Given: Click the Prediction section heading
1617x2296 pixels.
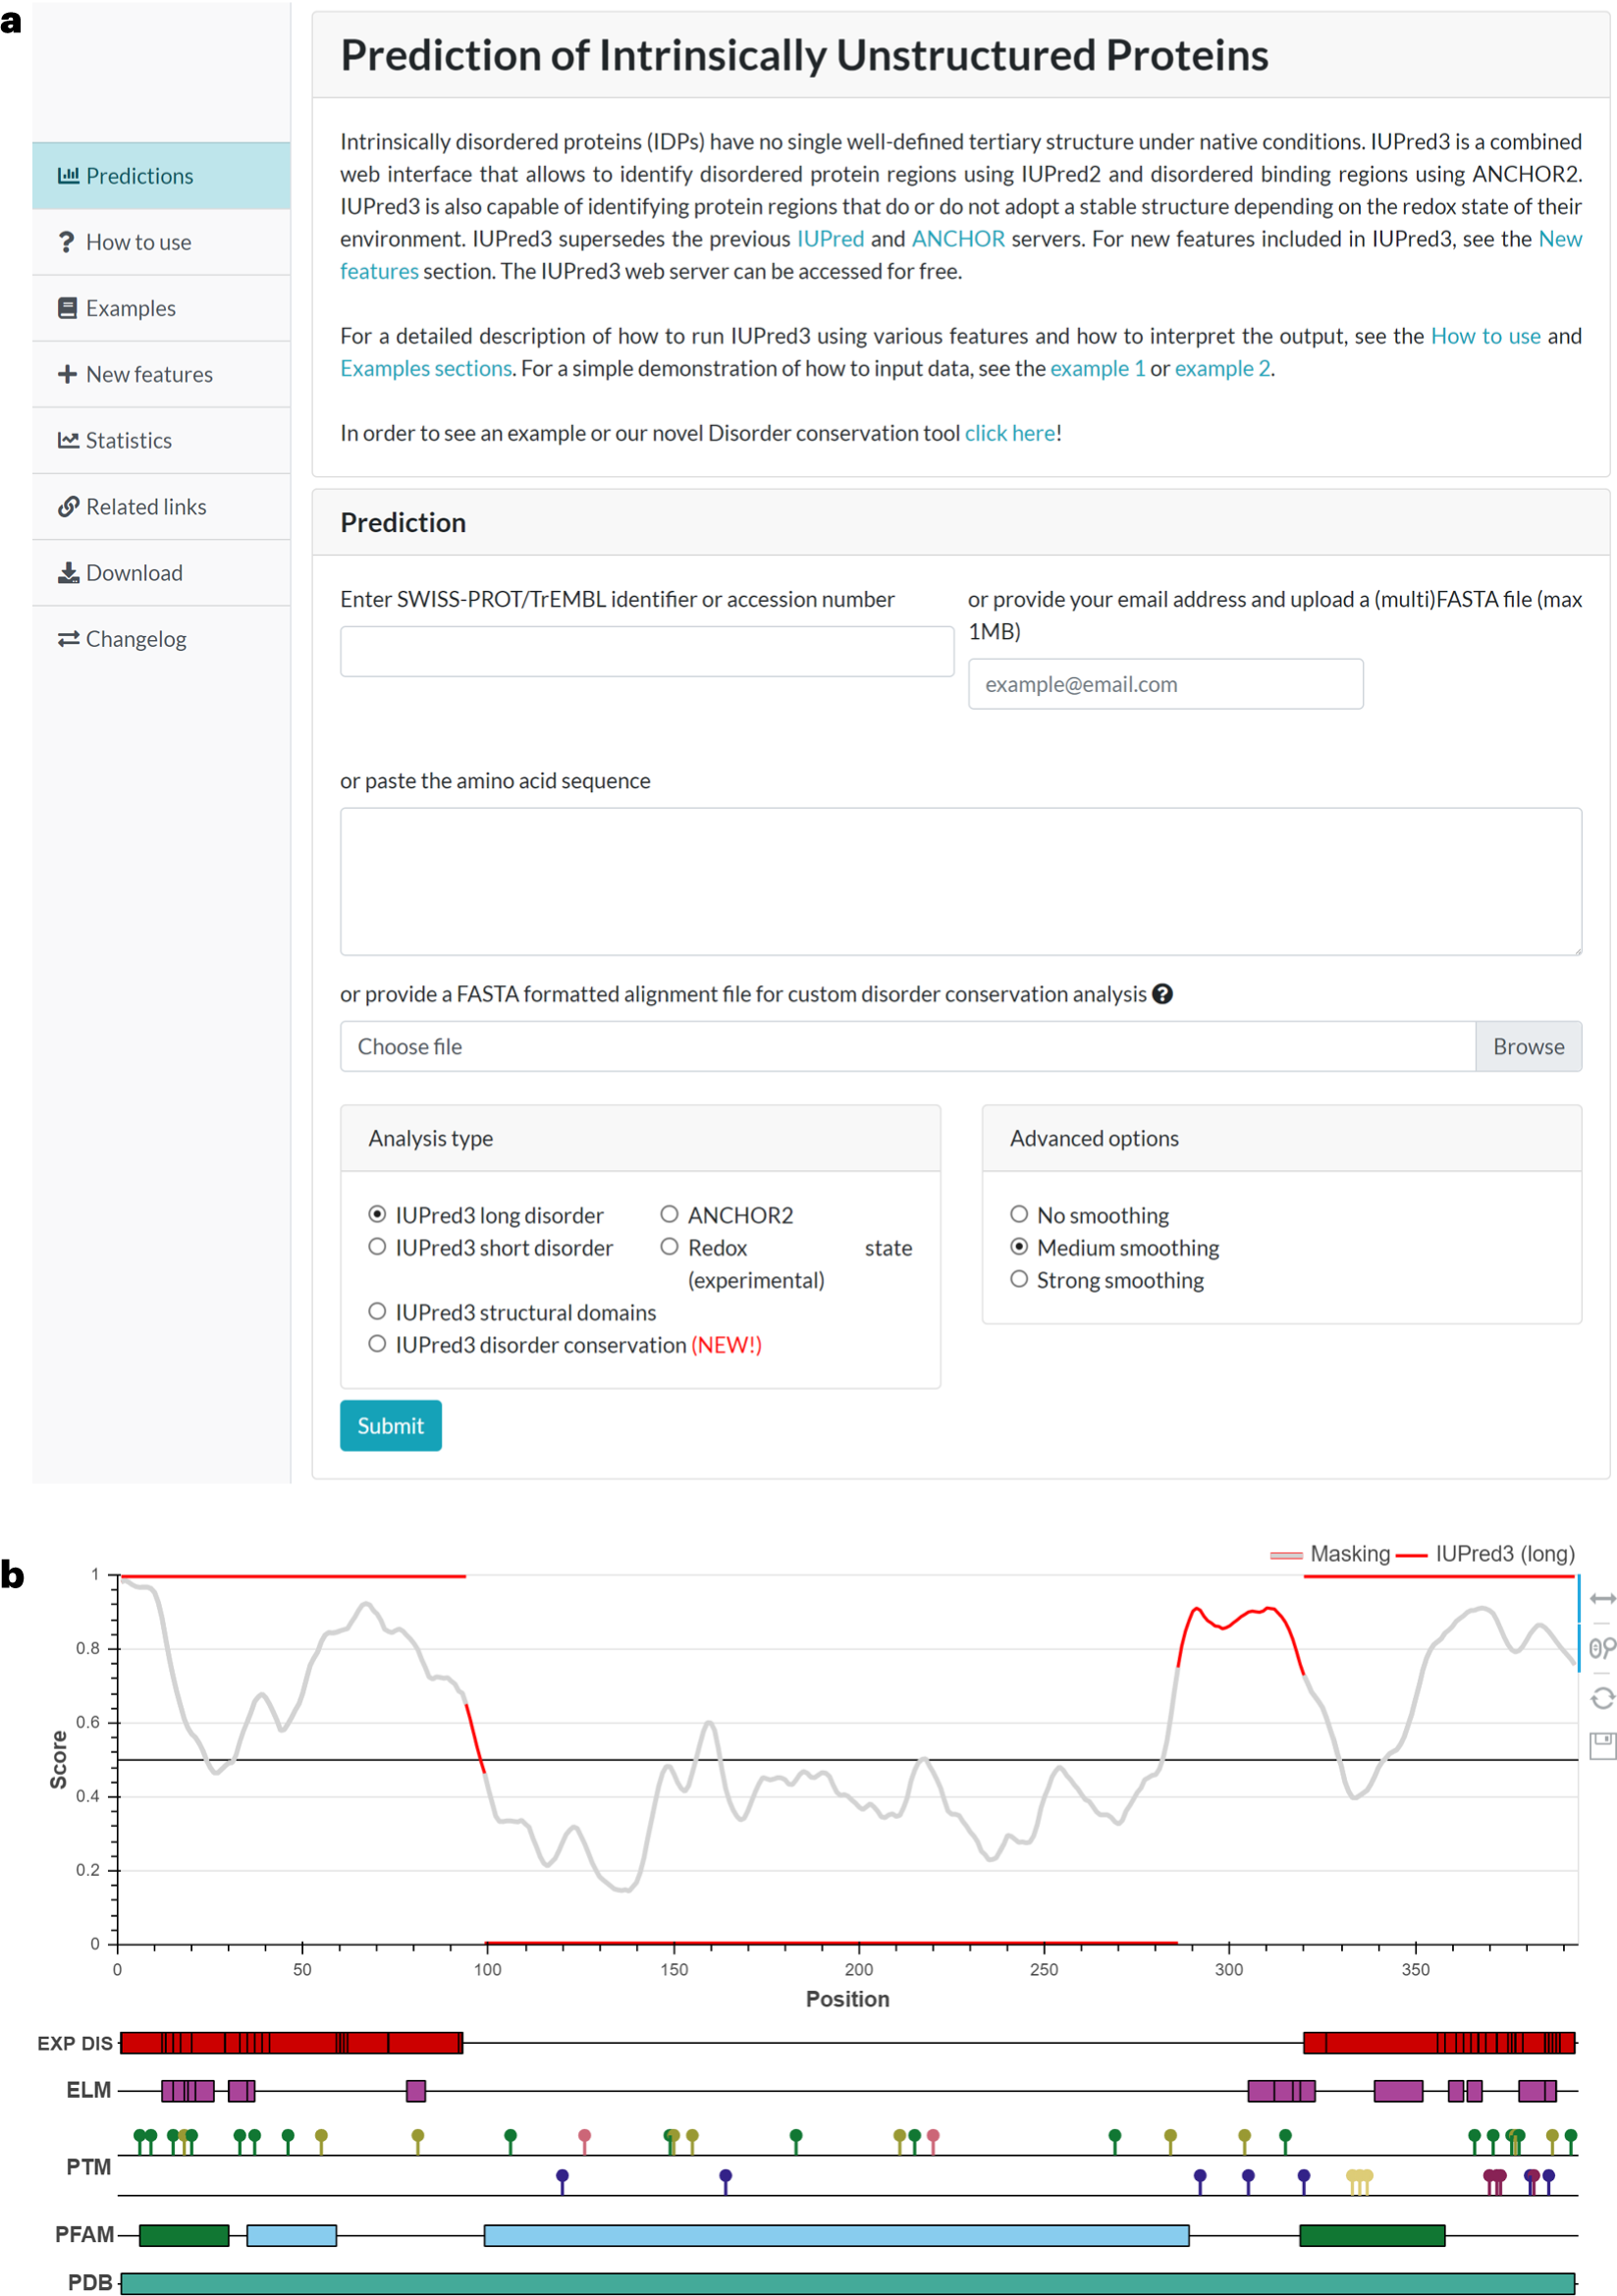Looking at the screenshot, I should pos(403,523).
